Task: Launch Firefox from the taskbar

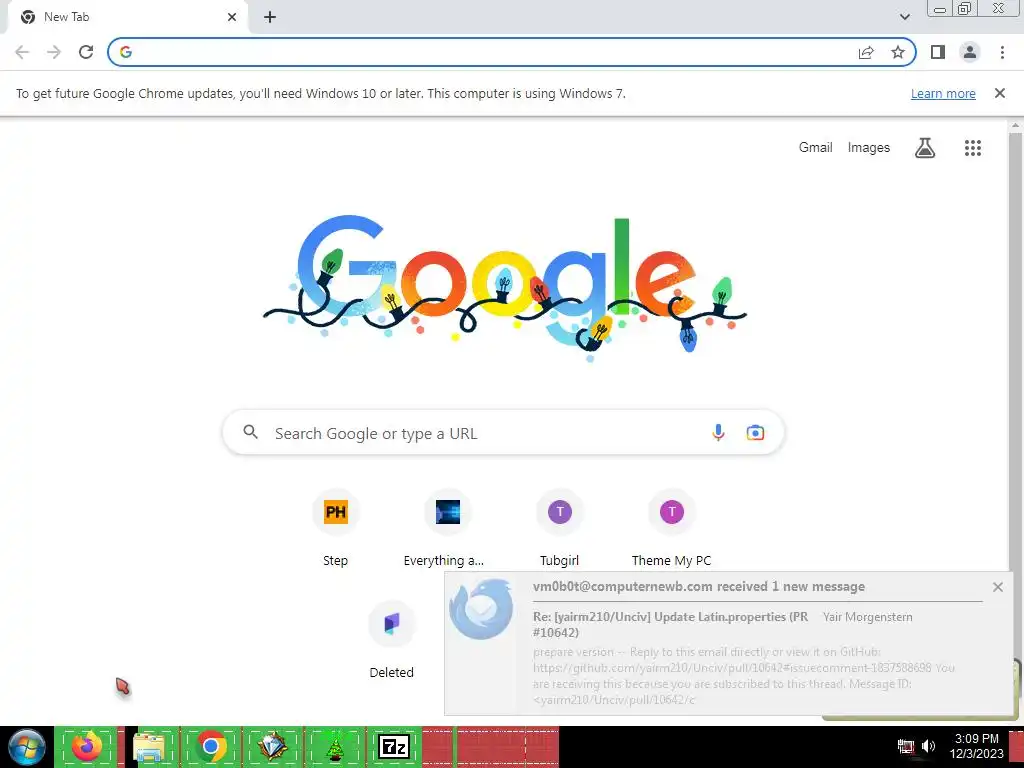Action: pyautogui.click(x=87, y=746)
